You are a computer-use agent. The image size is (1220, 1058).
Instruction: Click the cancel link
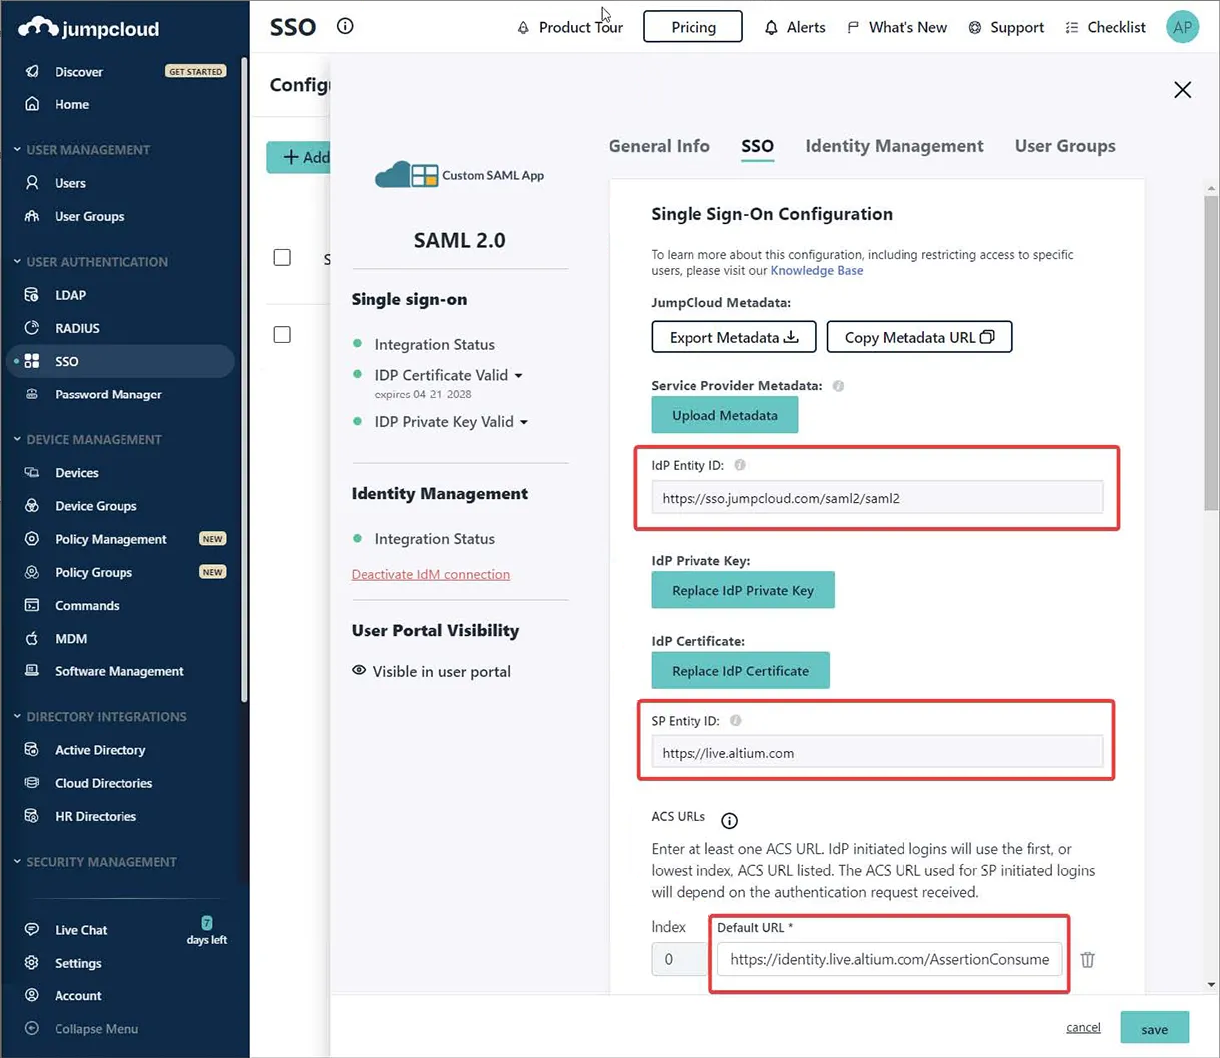1083,1027
